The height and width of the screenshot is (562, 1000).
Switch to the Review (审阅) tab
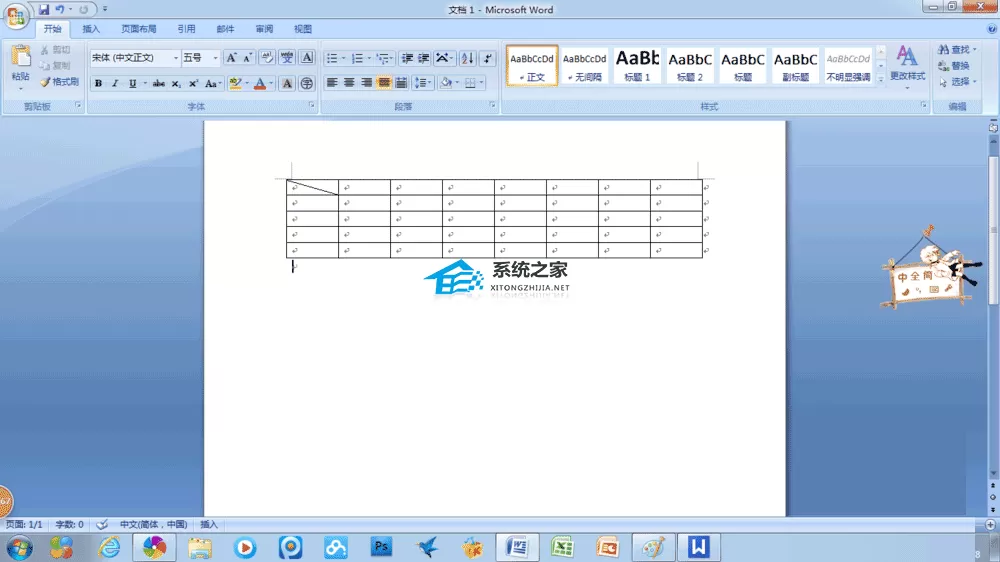coord(264,29)
